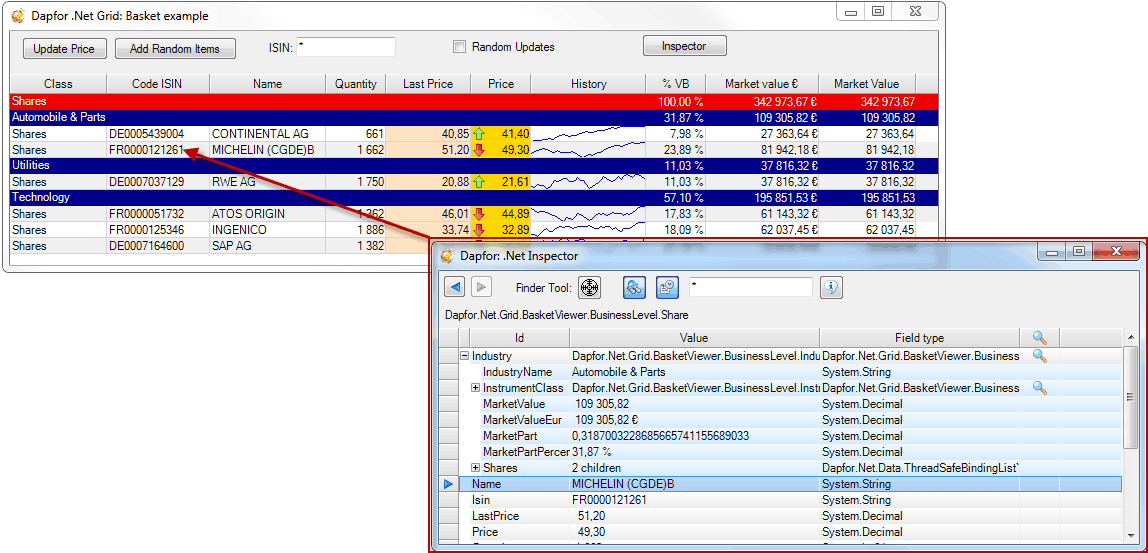Click red down arrow on ATOS ORIGIN row
Image resolution: width=1148 pixels, height=553 pixels.
coord(480,214)
